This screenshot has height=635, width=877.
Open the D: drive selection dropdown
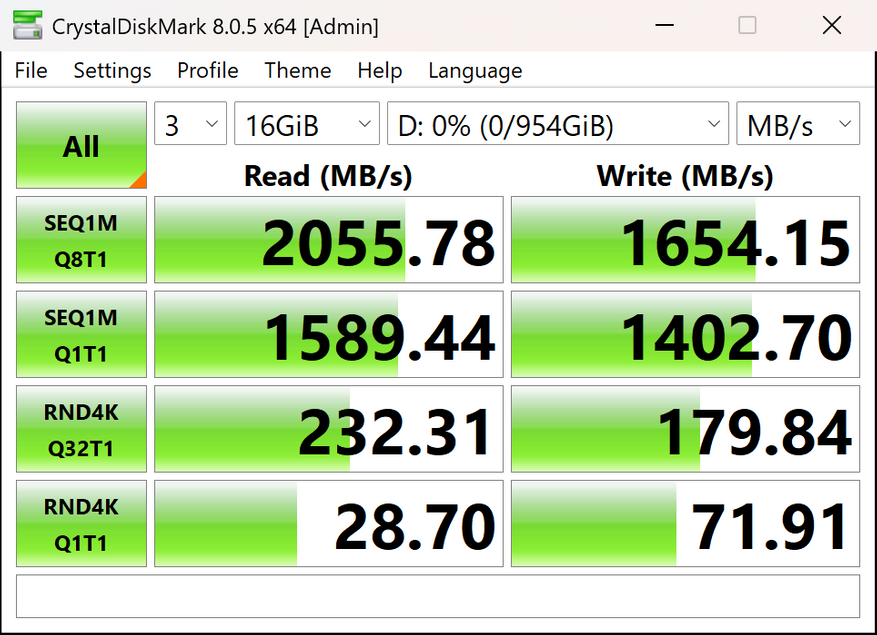[x=558, y=124]
